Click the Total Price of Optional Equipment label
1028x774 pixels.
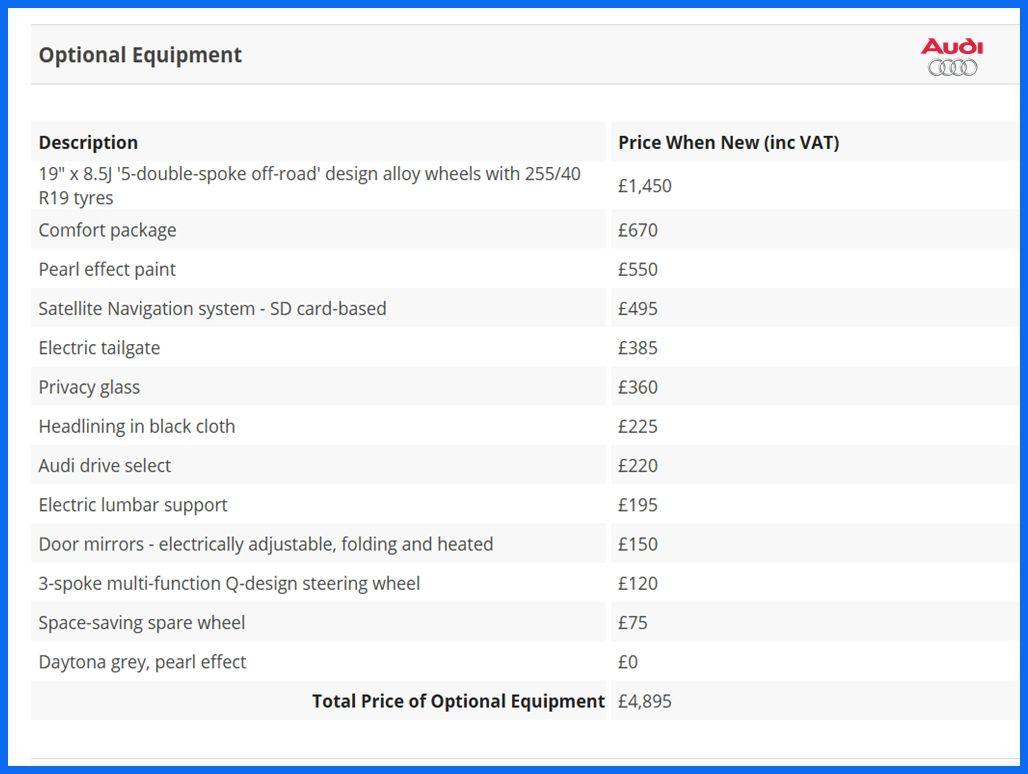tap(458, 701)
